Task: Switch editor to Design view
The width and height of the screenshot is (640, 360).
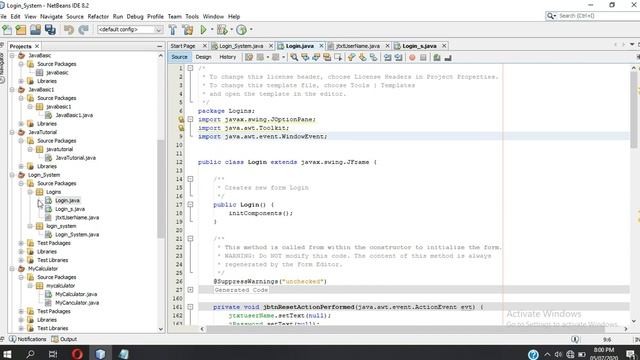Action: click(203, 57)
